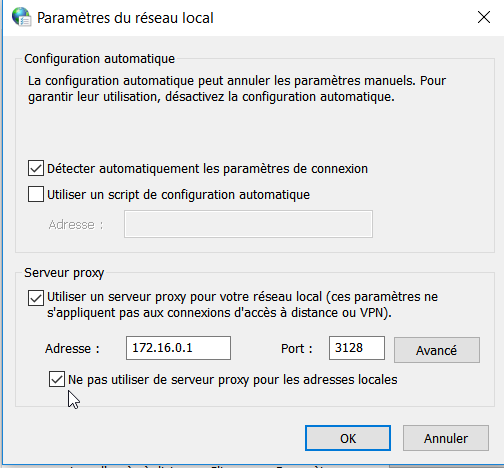
Task: Cancel changes with the Annuler button
Action: pyautogui.click(x=446, y=438)
